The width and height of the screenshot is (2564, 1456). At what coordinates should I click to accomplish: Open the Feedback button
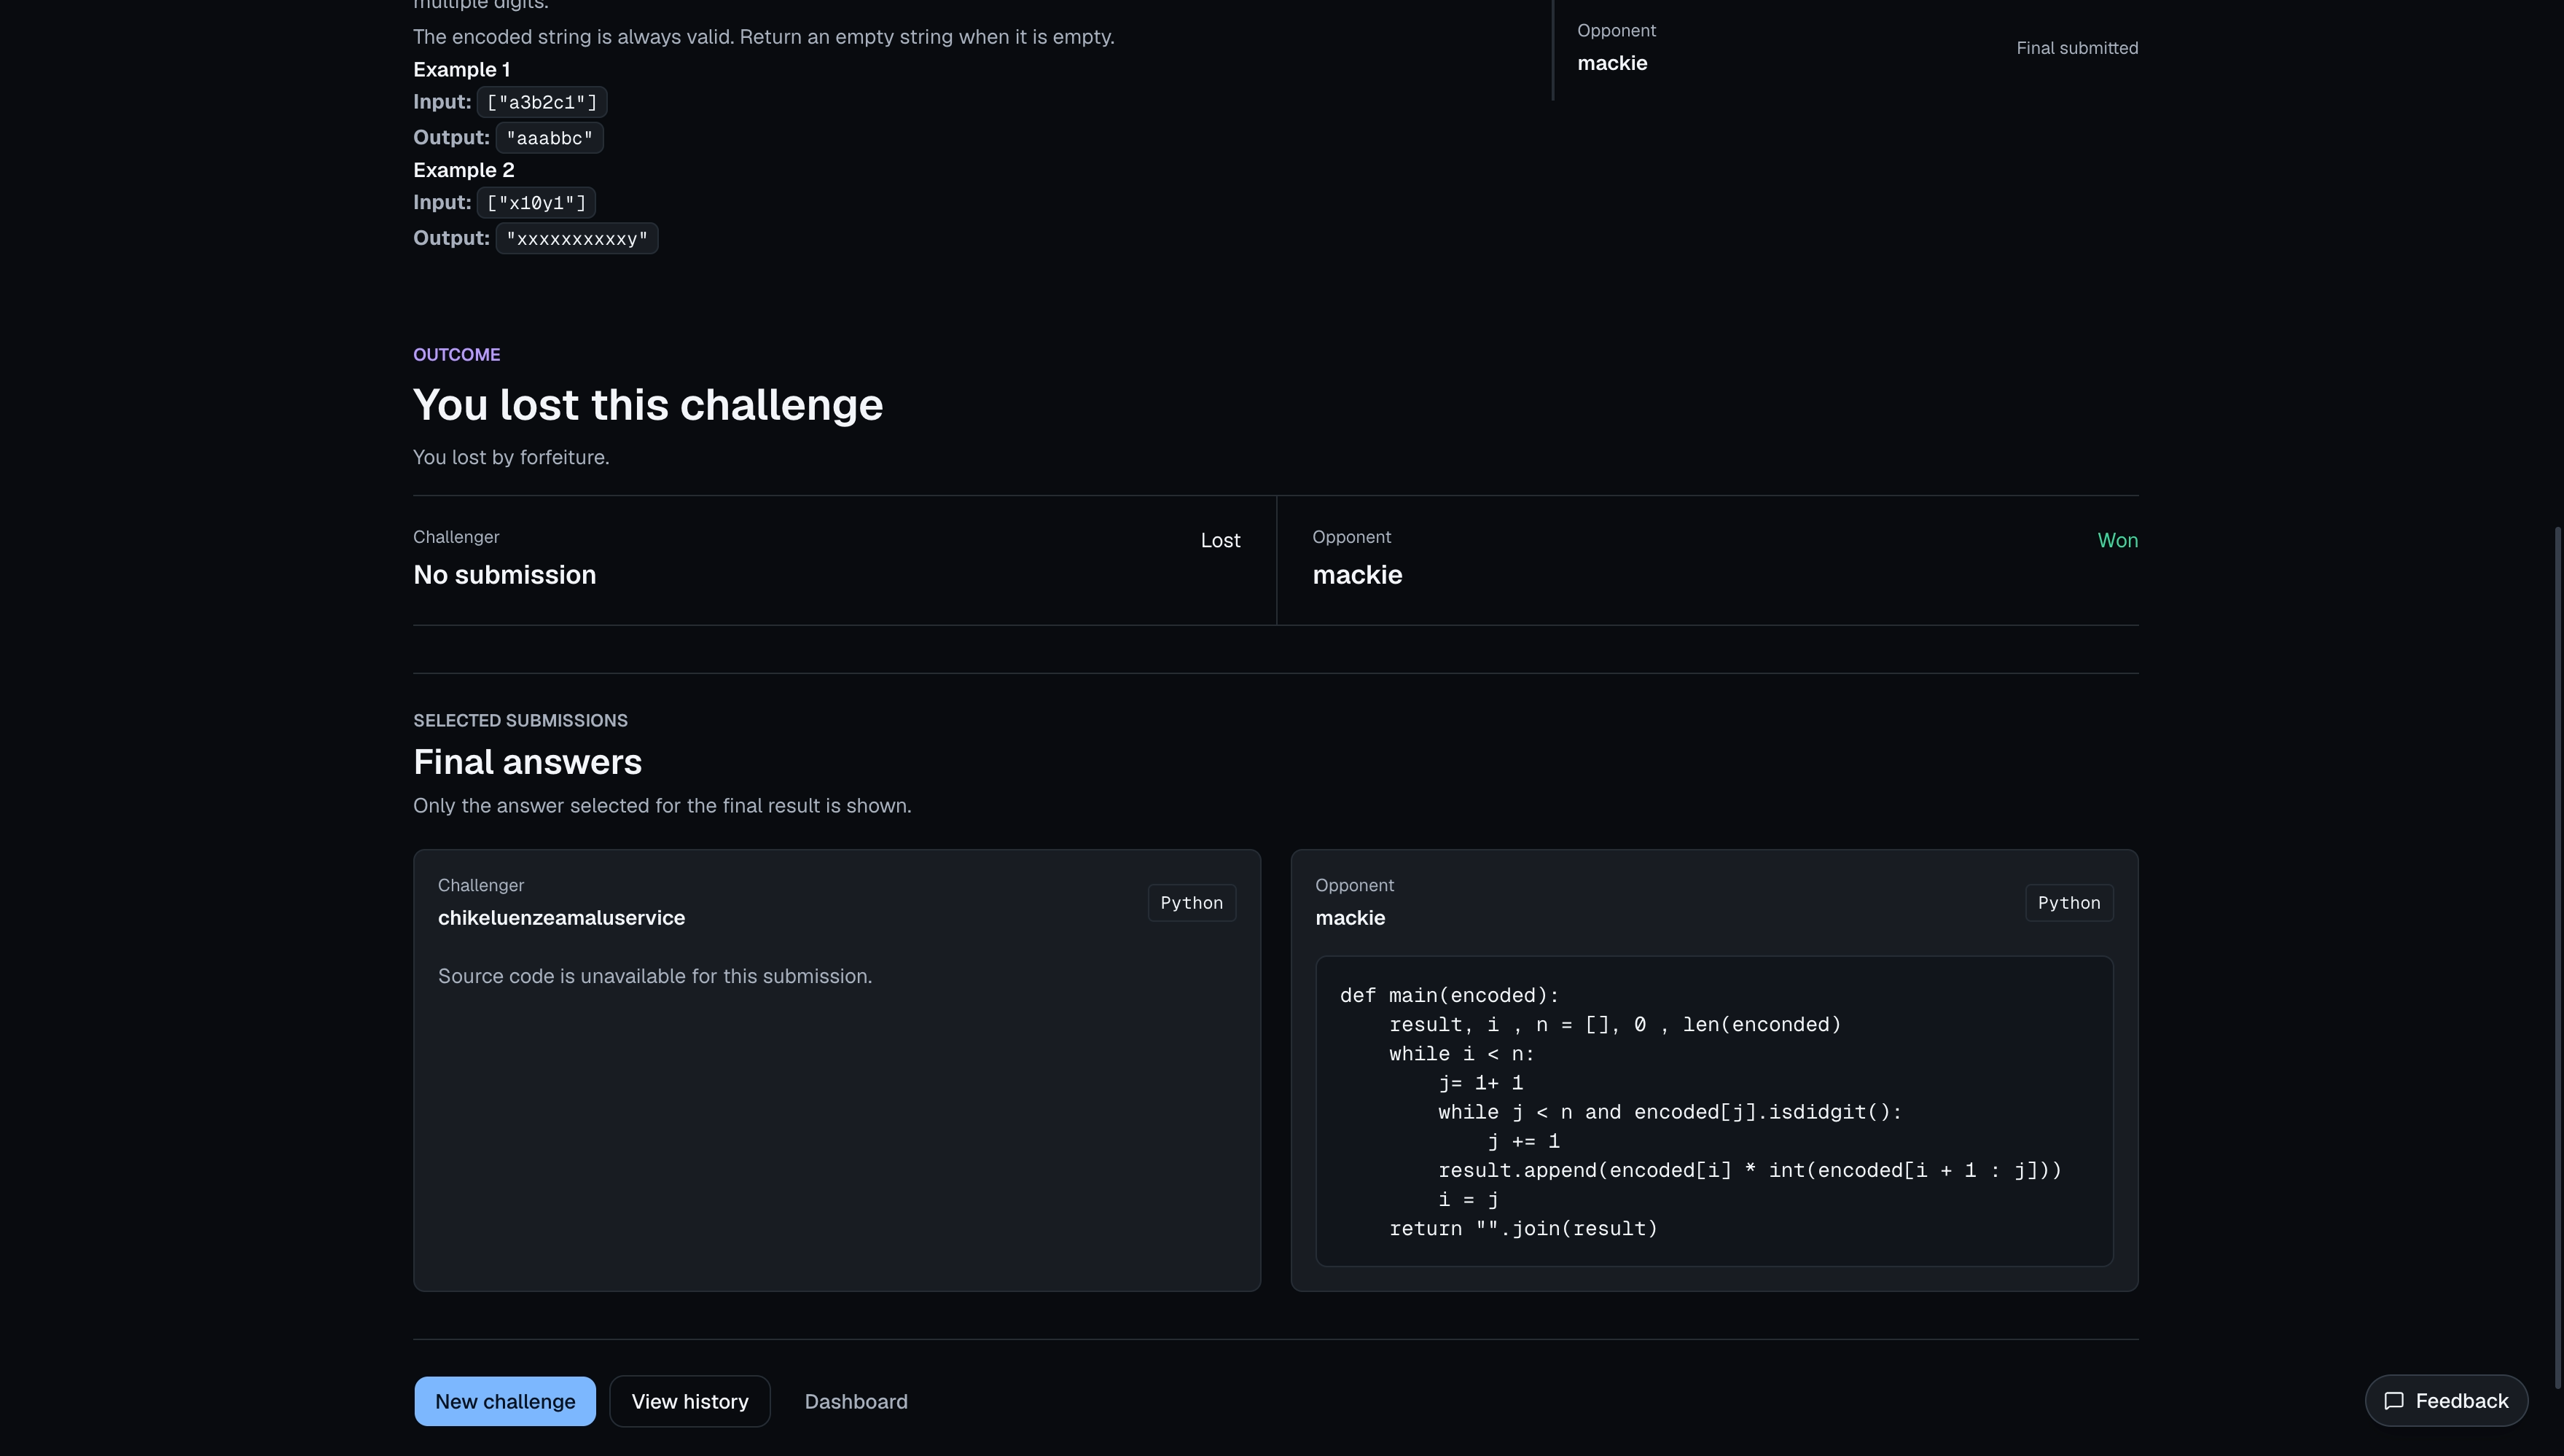(x=2446, y=1400)
